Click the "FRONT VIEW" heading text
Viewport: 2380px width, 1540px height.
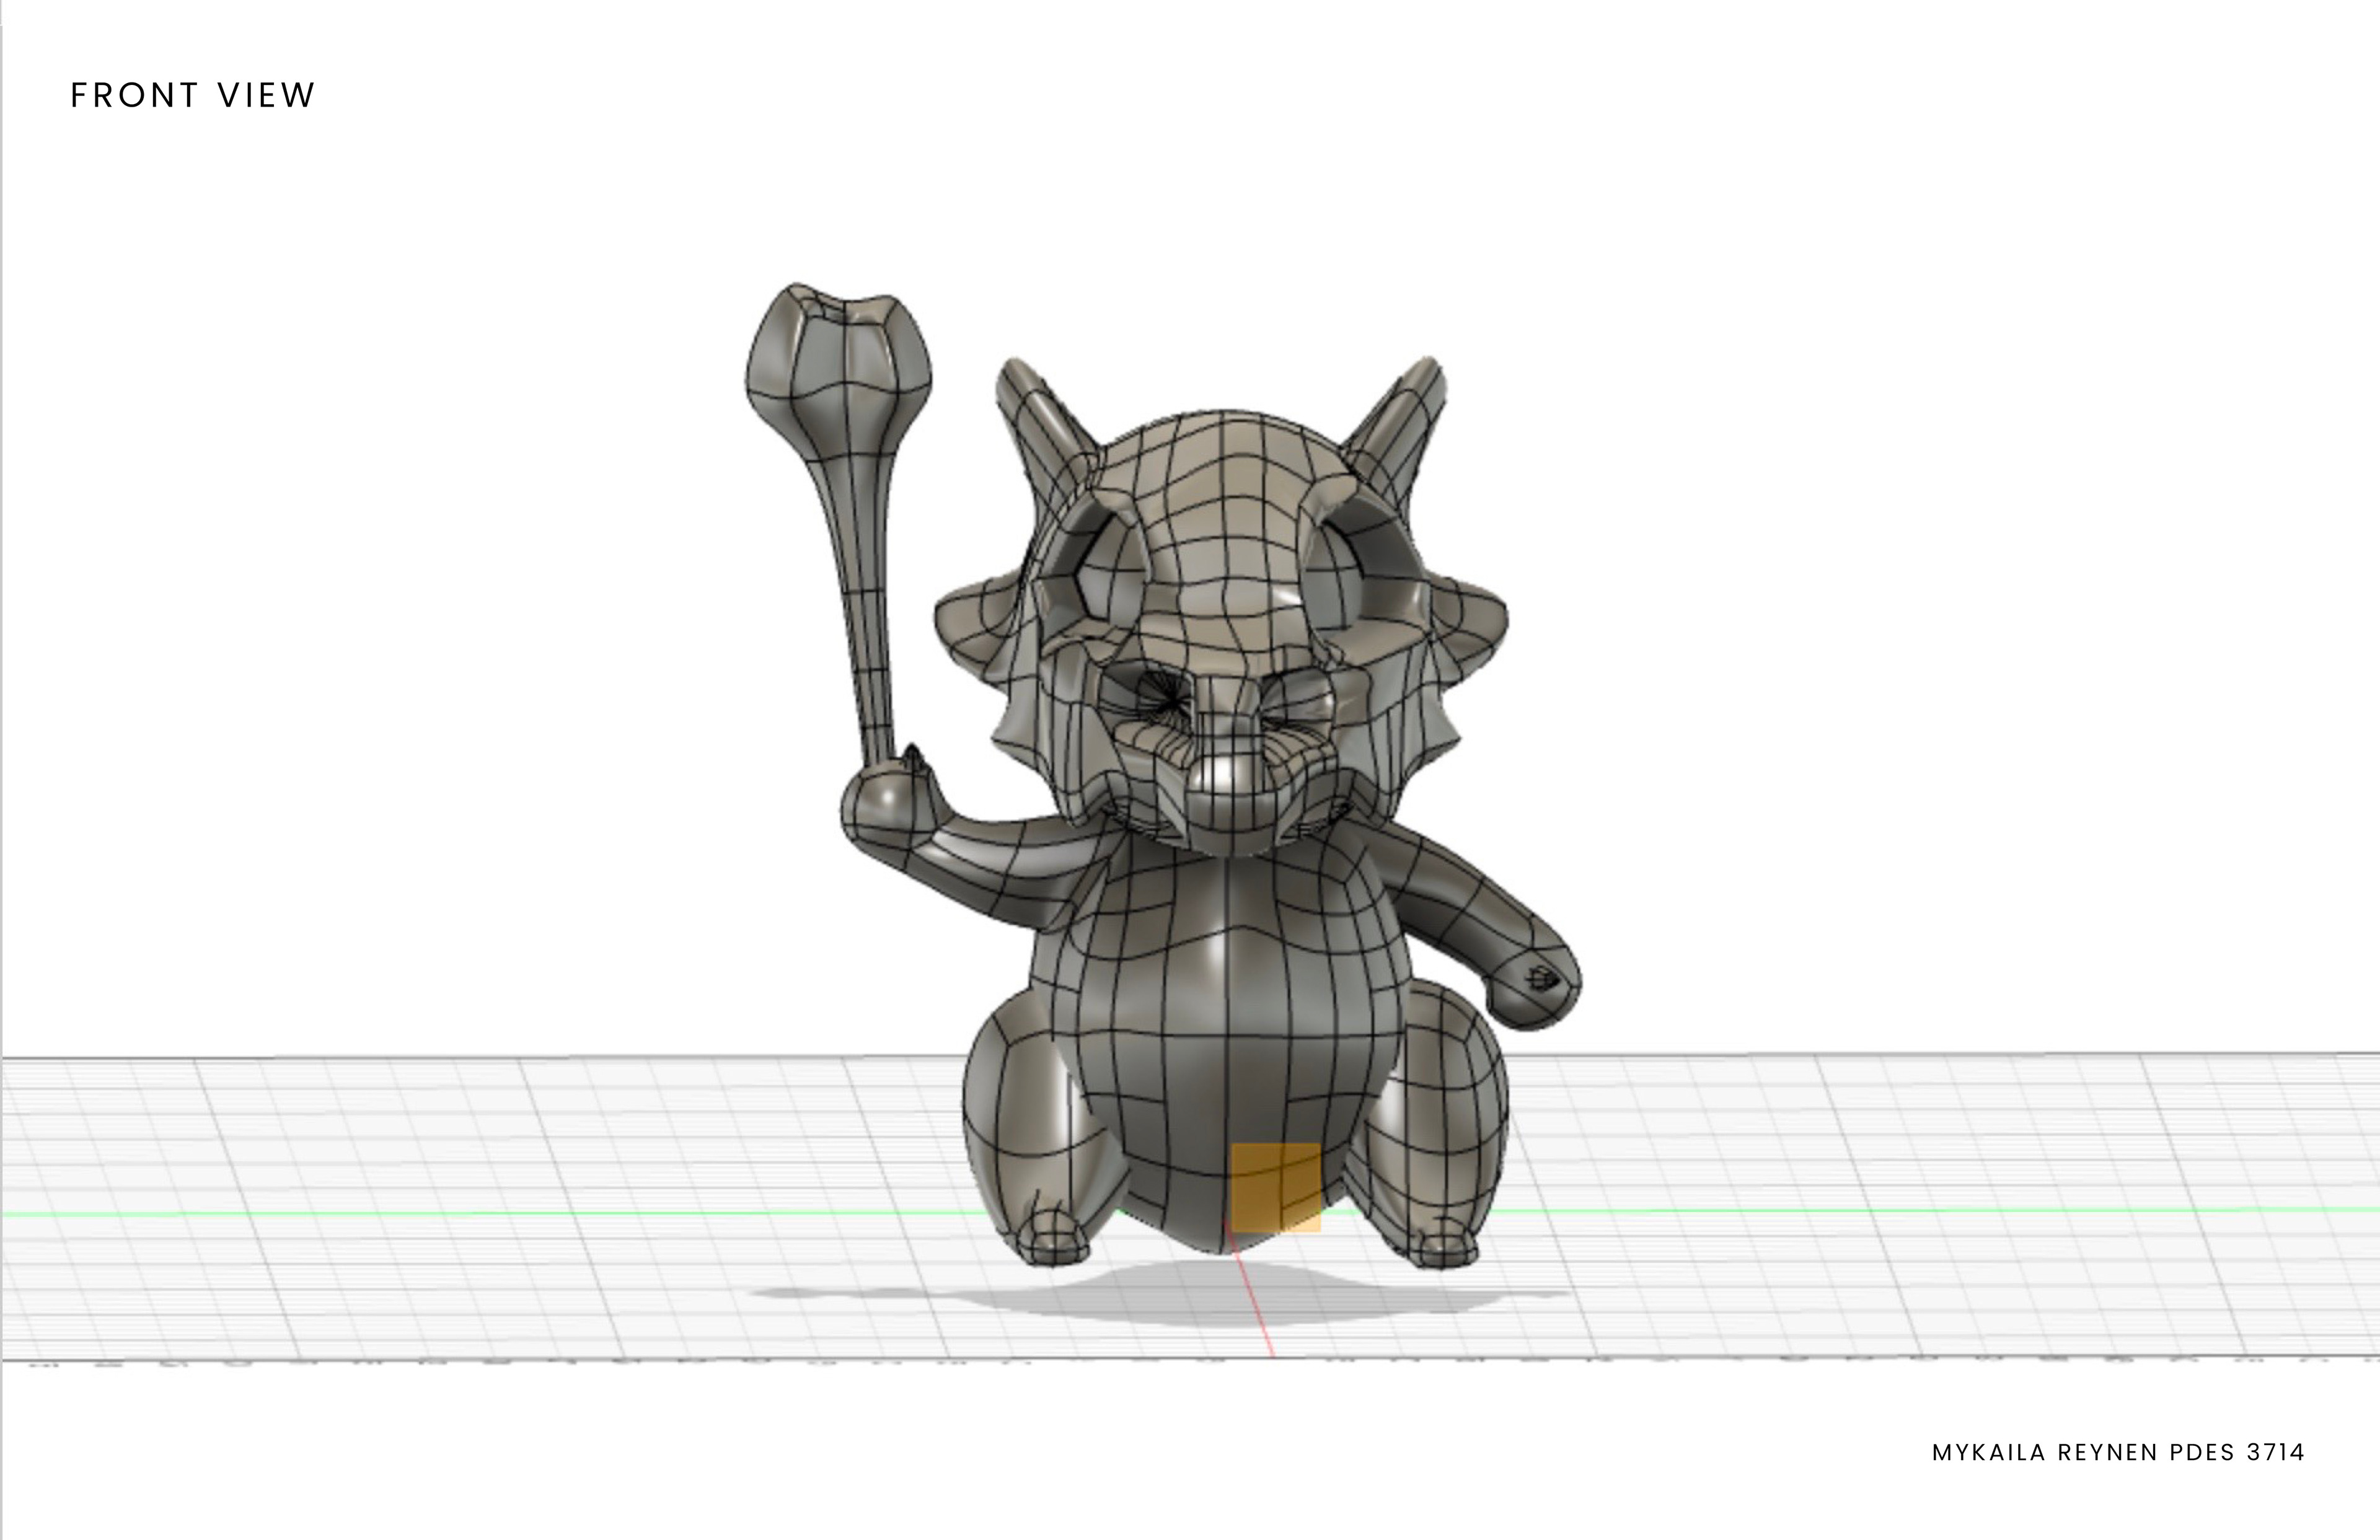(x=193, y=95)
